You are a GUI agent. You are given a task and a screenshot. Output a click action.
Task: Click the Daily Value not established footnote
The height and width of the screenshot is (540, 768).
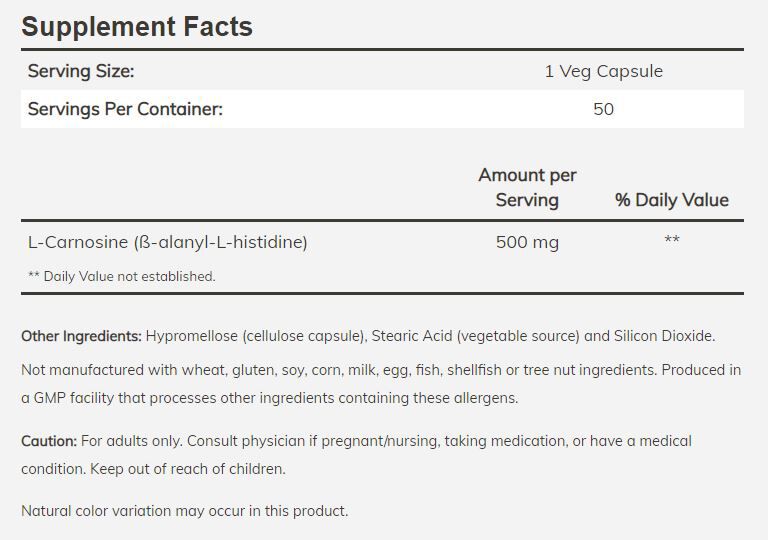(121, 276)
